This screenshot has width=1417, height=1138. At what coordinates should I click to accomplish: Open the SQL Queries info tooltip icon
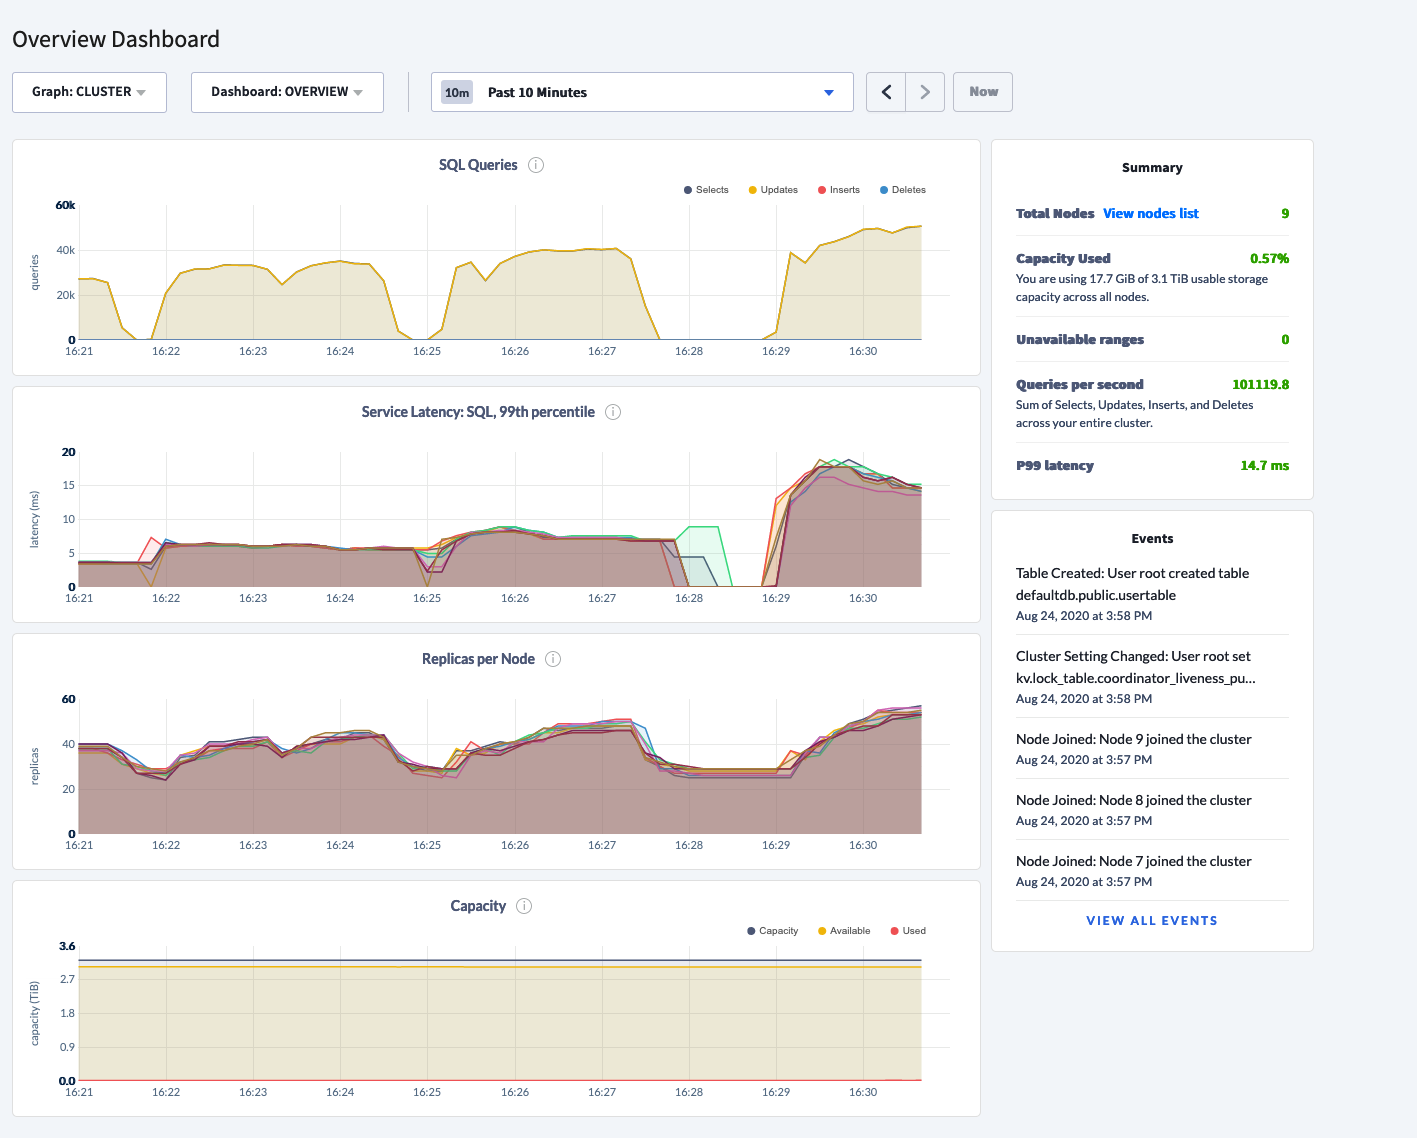[x=536, y=165]
